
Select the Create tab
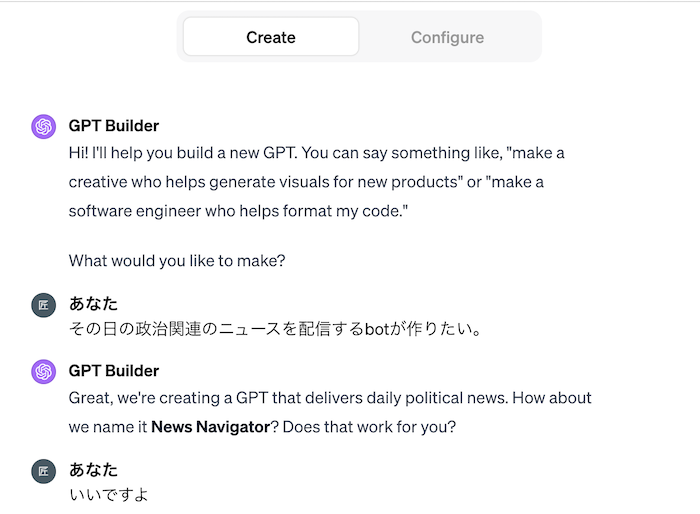(271, 37)
